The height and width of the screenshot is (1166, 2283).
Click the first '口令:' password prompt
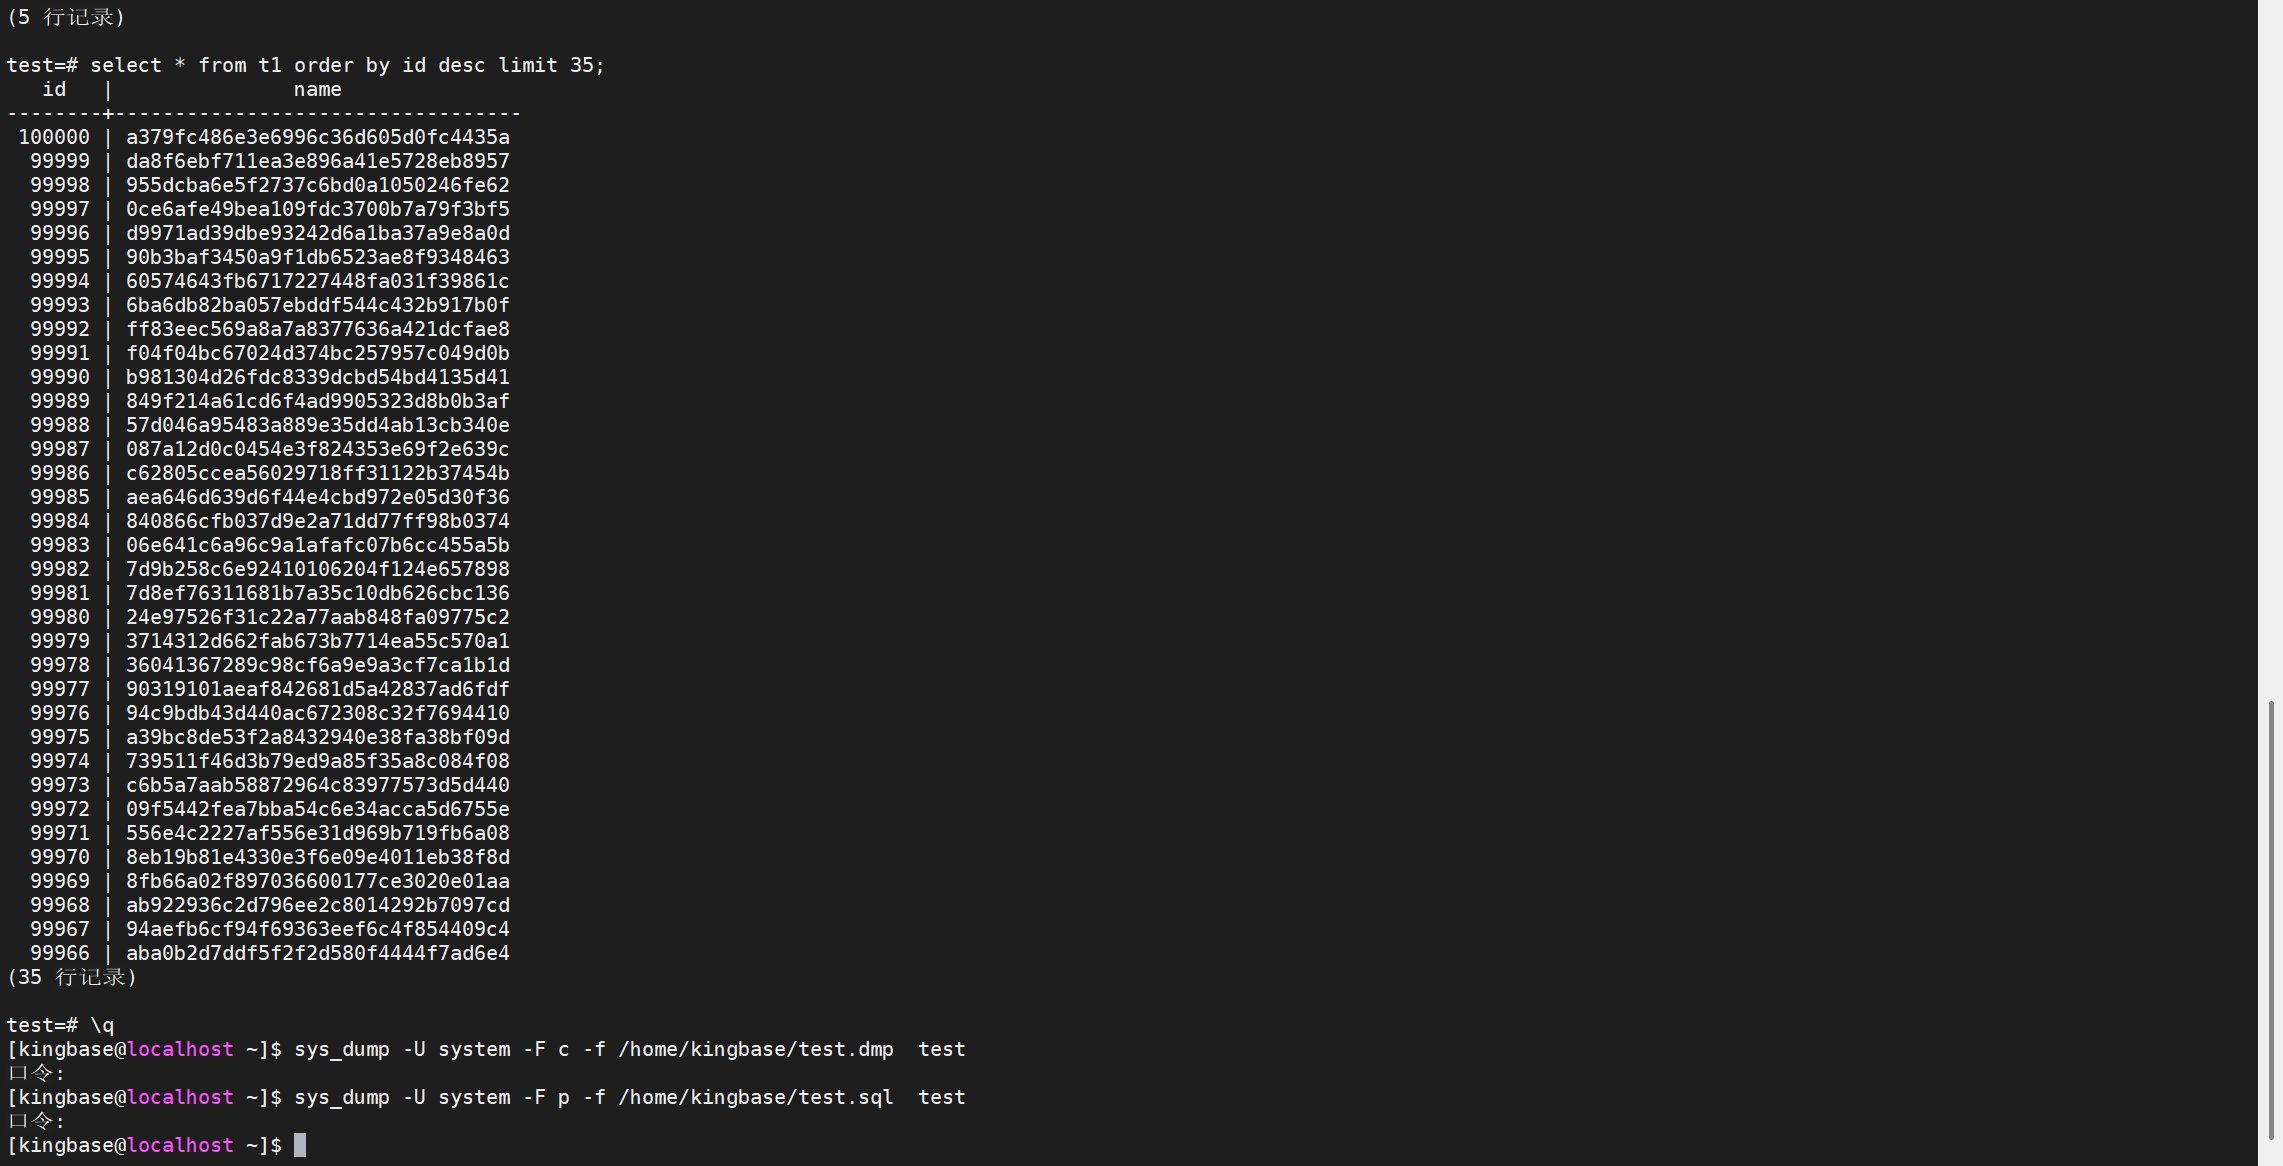tap(36, 1074)
